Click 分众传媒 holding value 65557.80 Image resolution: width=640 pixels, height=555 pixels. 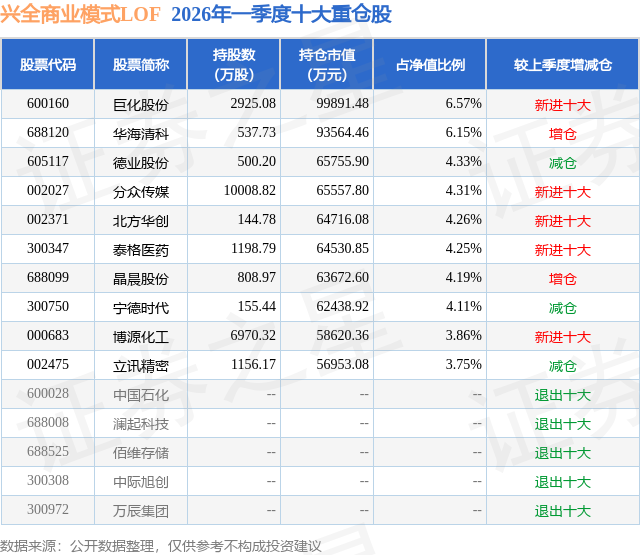[x=342, y=191]
